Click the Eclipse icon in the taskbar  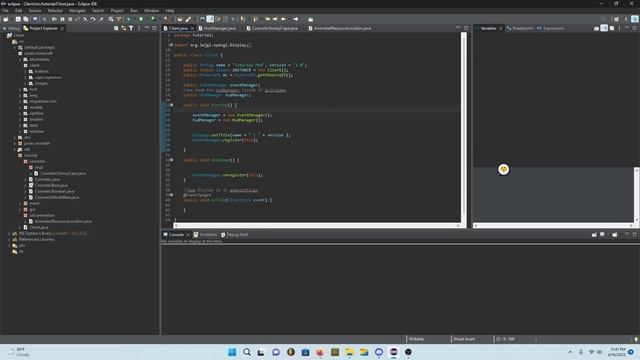point(393,352)
